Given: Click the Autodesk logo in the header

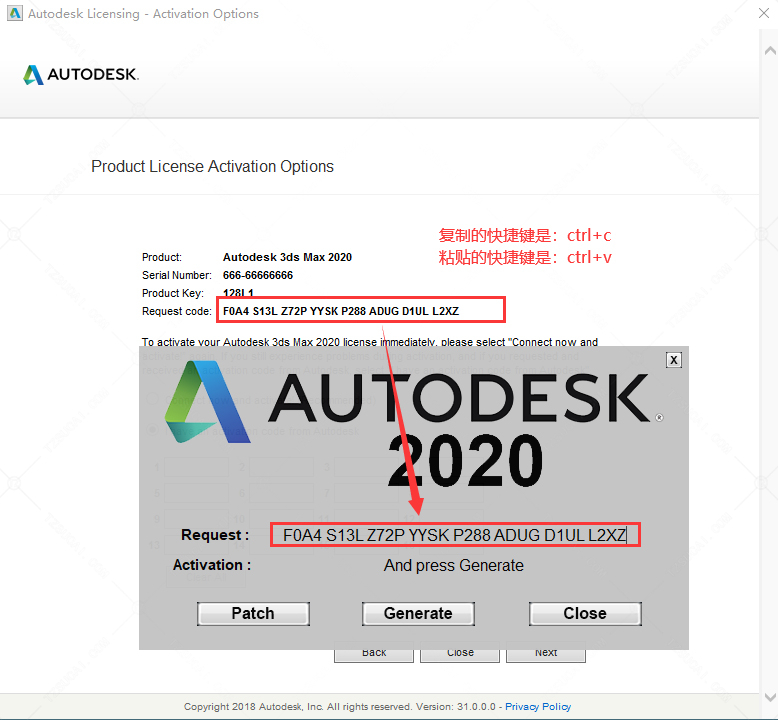Looking at the screenshot, I should [81, 74].
